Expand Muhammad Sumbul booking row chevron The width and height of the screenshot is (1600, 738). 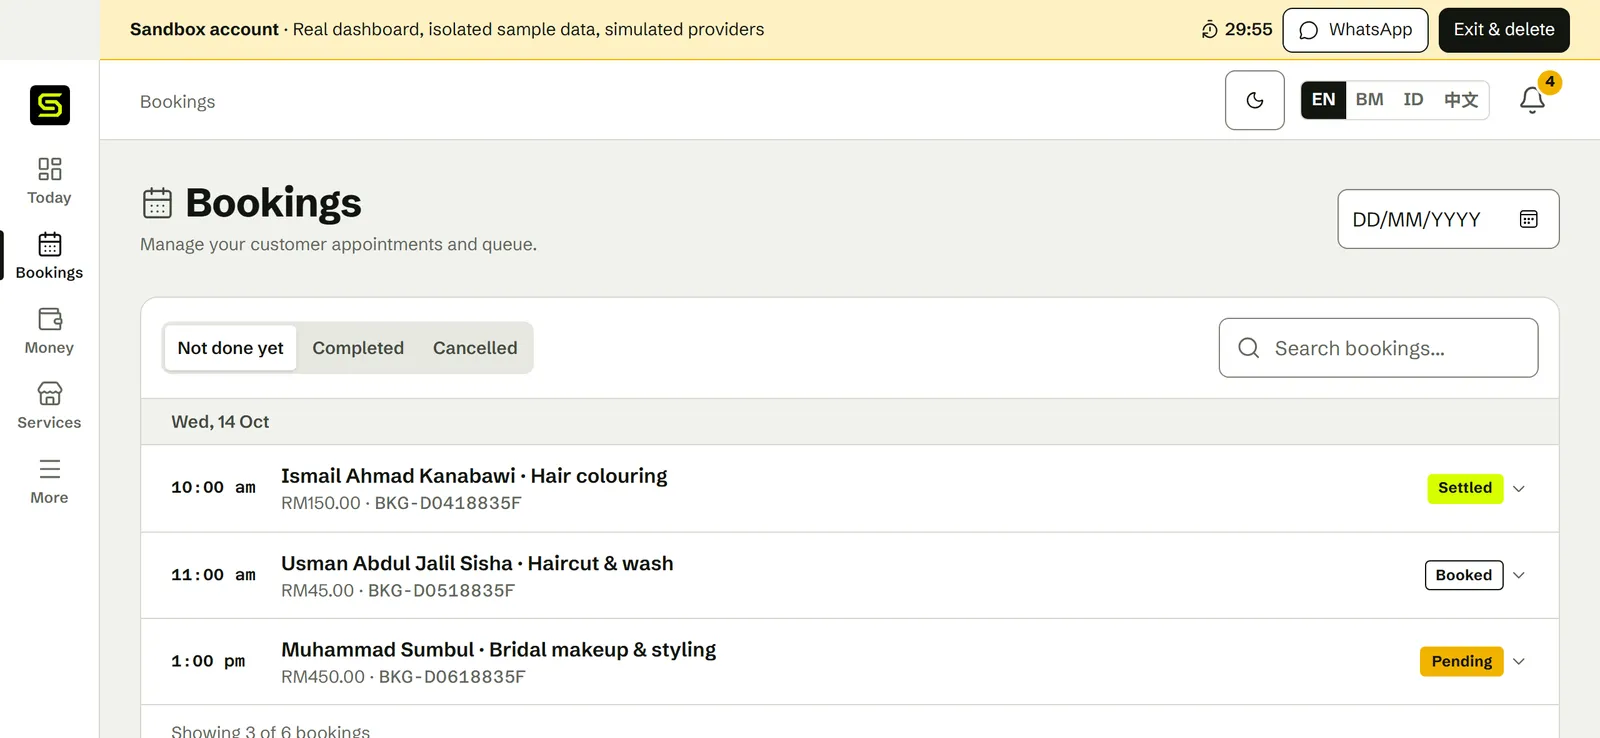(x=1519, y=662)
